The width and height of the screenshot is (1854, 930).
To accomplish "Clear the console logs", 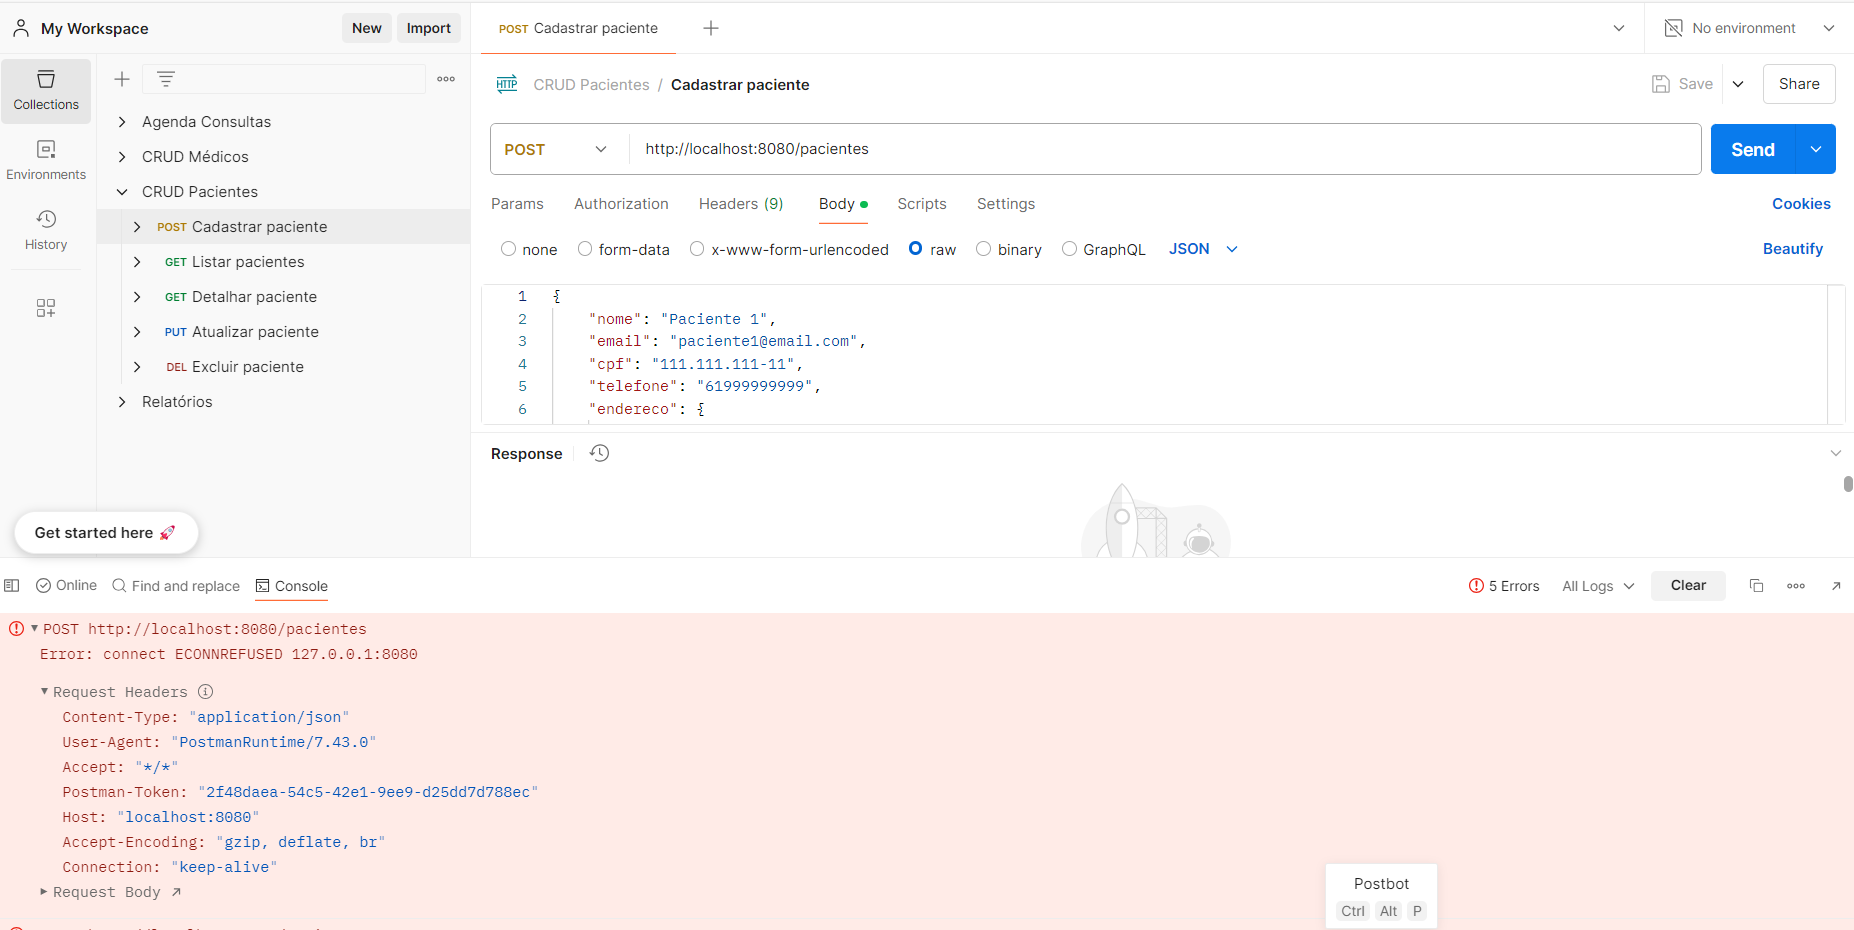I will click(x=1688, y=586).
